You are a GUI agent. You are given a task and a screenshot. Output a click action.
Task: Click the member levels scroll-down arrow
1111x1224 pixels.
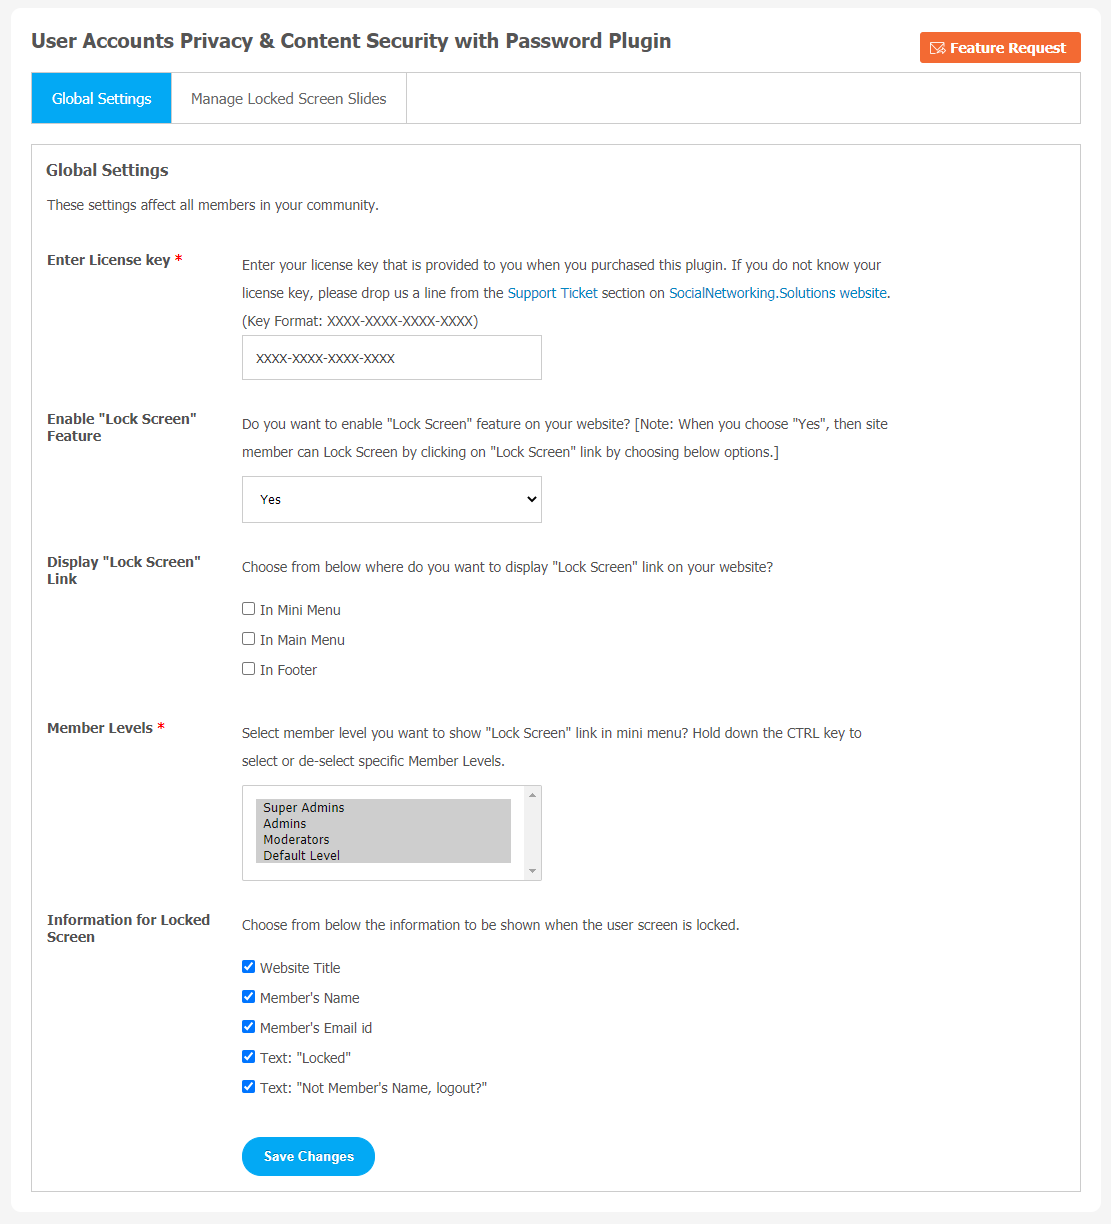point(532,871)
